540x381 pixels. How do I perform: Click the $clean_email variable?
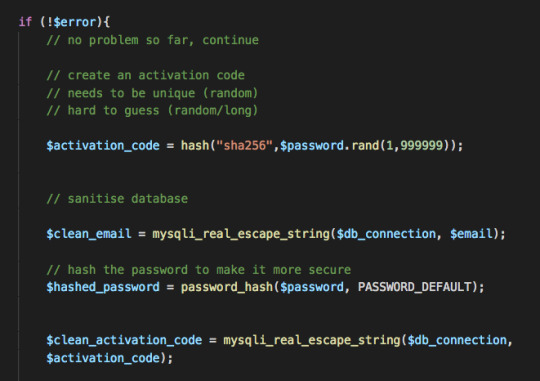(89, 234)
